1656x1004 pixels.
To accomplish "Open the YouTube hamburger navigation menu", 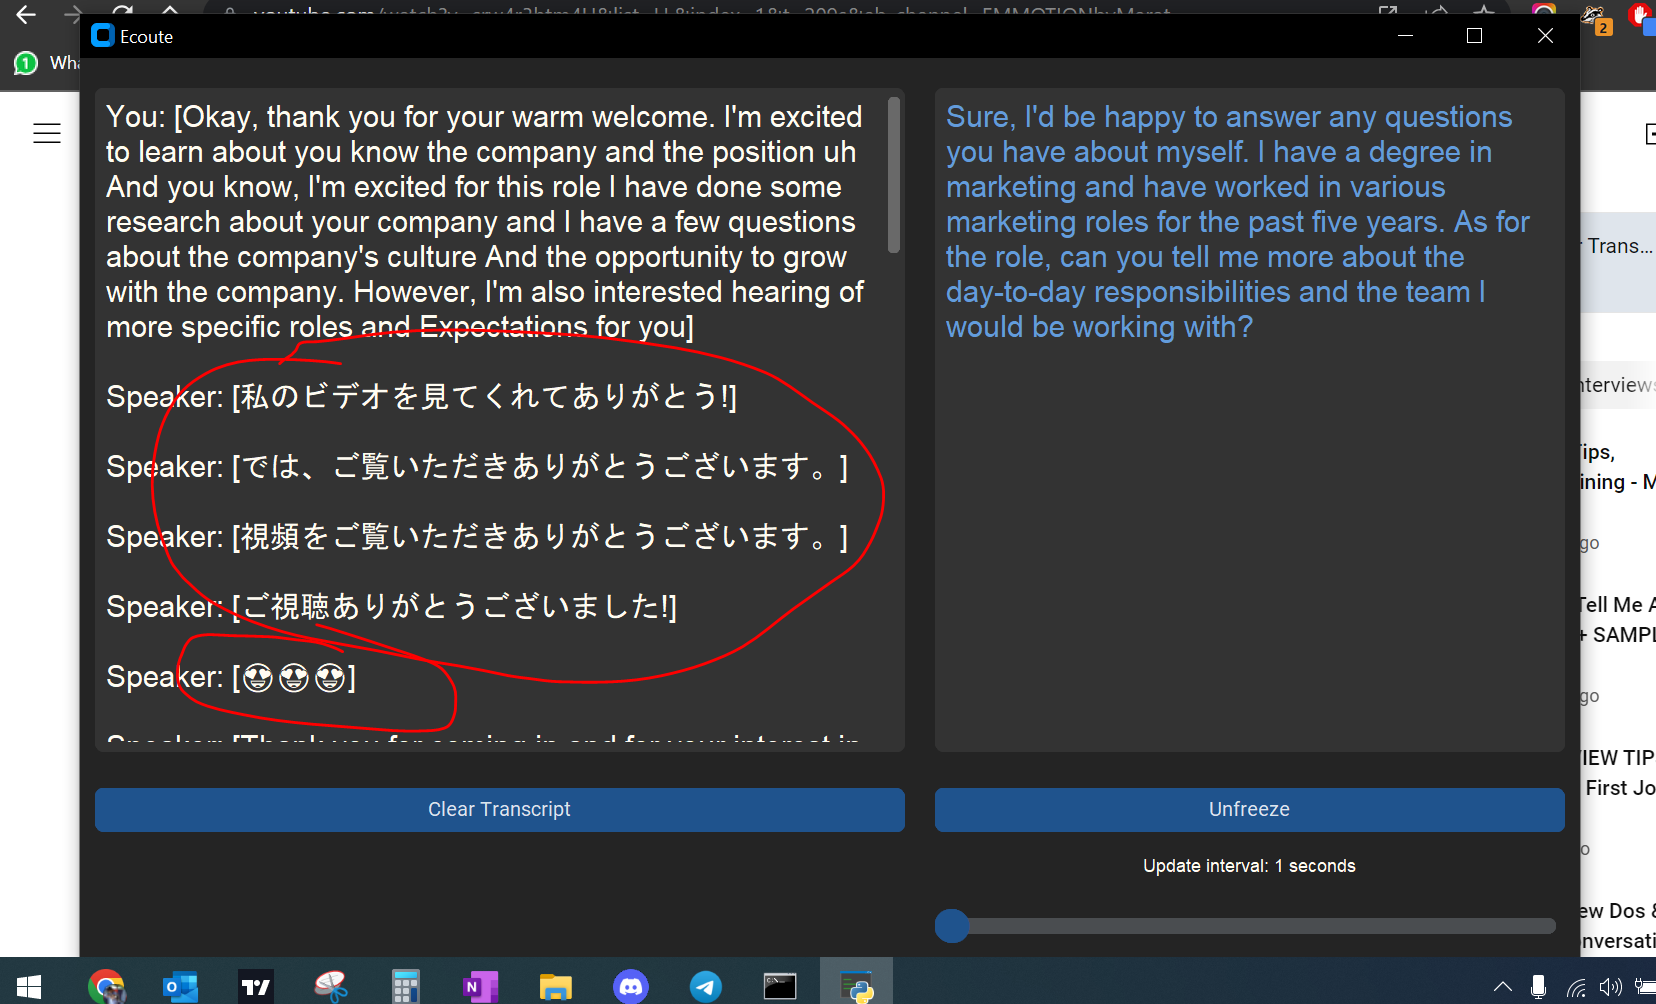I will 47,133.
